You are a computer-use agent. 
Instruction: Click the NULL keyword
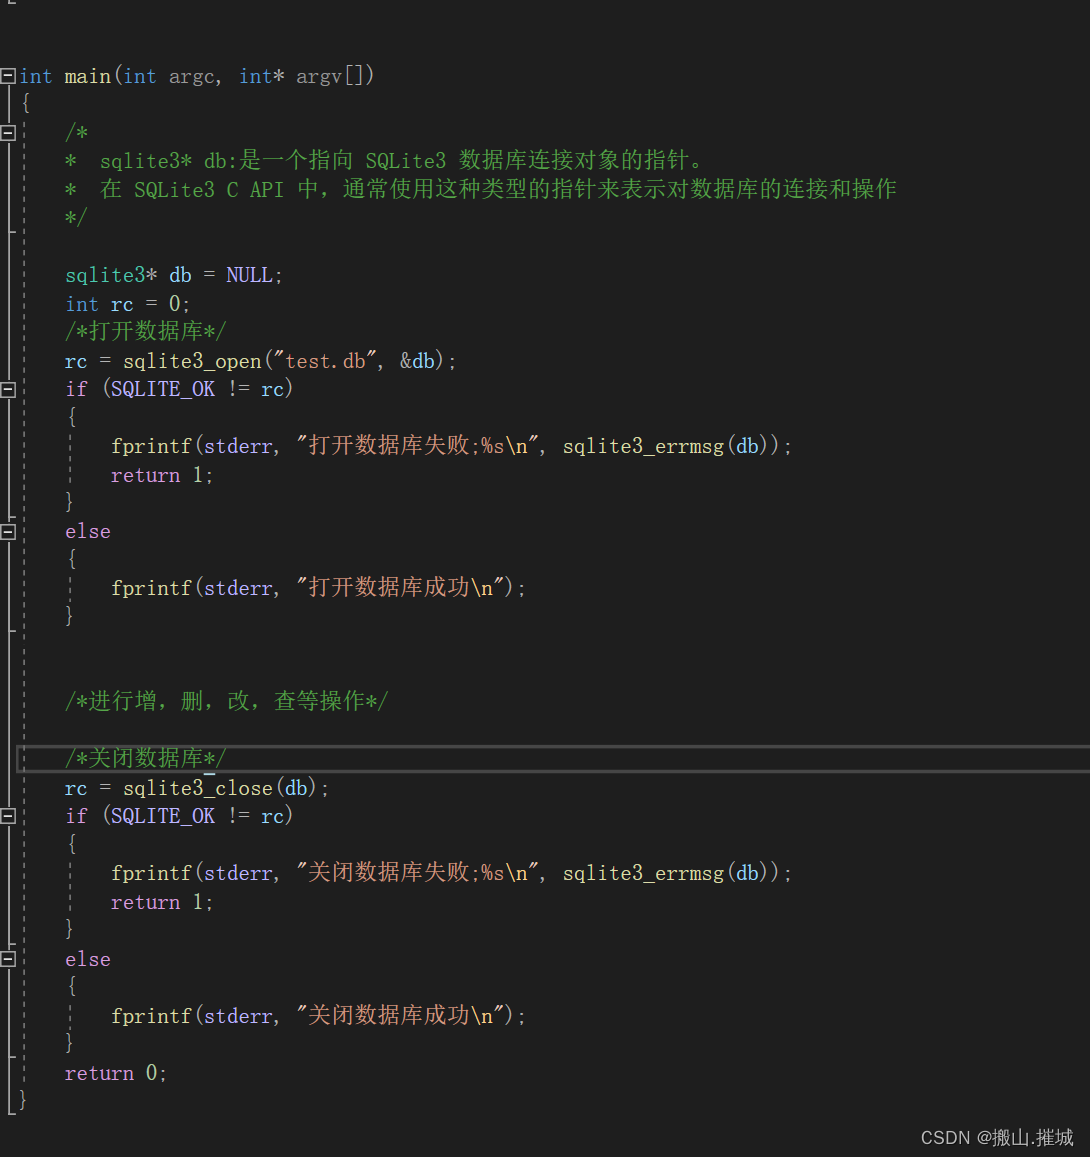pyautogui.click(x=248, y=274)
